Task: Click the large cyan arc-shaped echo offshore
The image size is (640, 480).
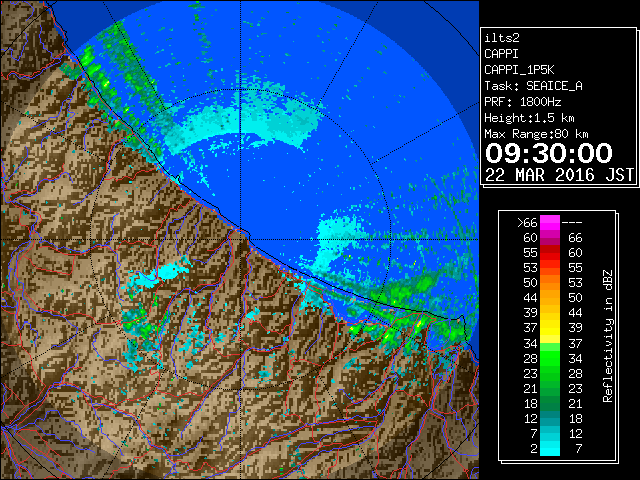Action: 245,120
